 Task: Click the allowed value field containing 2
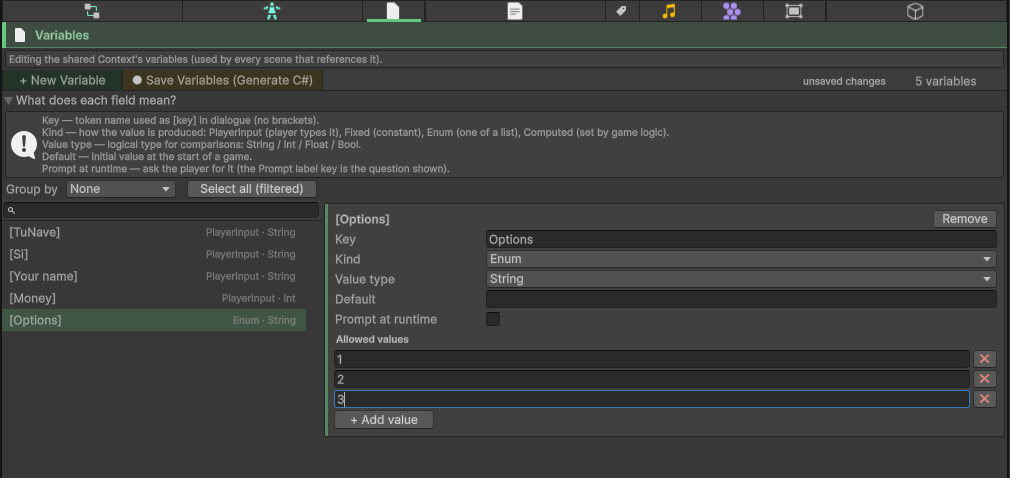pyautogui.click(x=652, y=379)
